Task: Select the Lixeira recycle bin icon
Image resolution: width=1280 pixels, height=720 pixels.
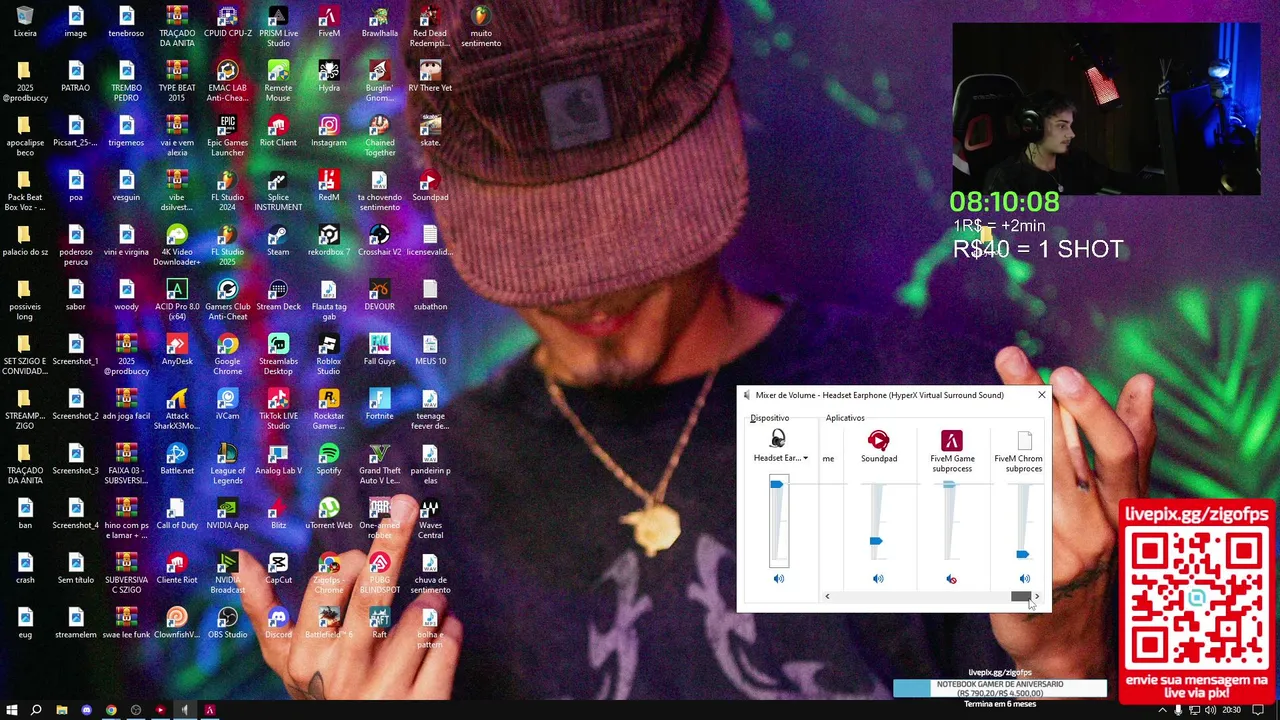Action: (x=25, y=22)
